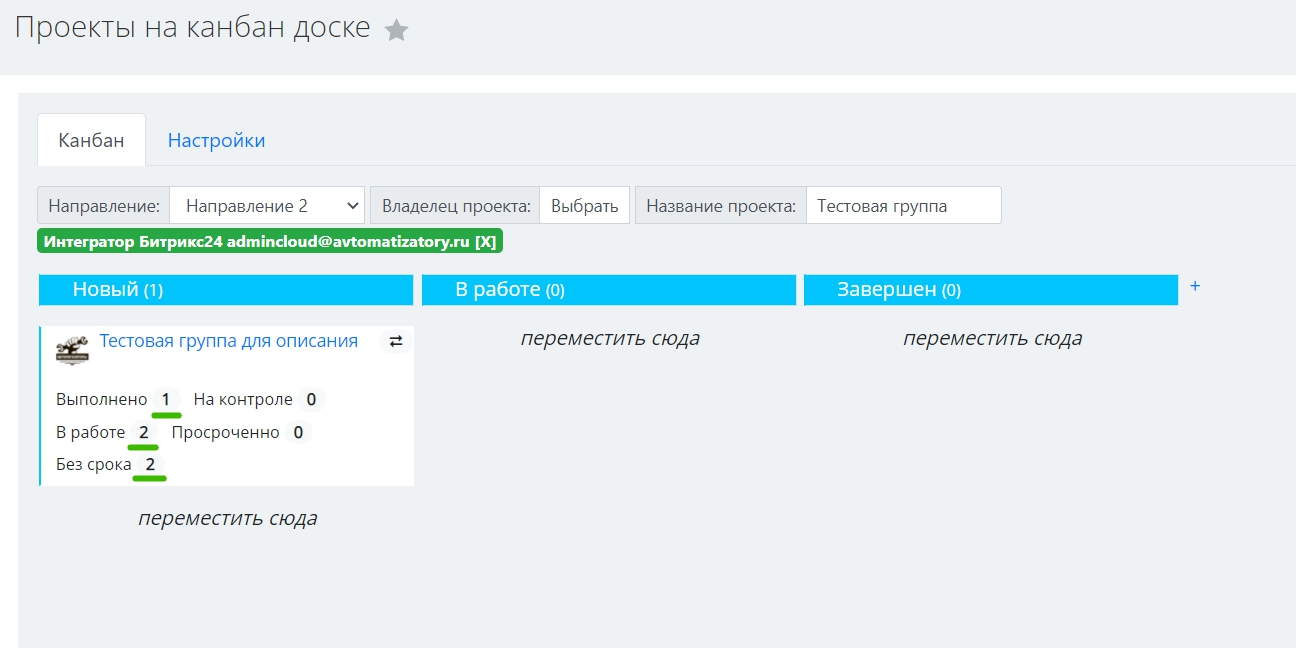
Task: Click переместить сюда under Завершен column
Action: pos(992,339)
